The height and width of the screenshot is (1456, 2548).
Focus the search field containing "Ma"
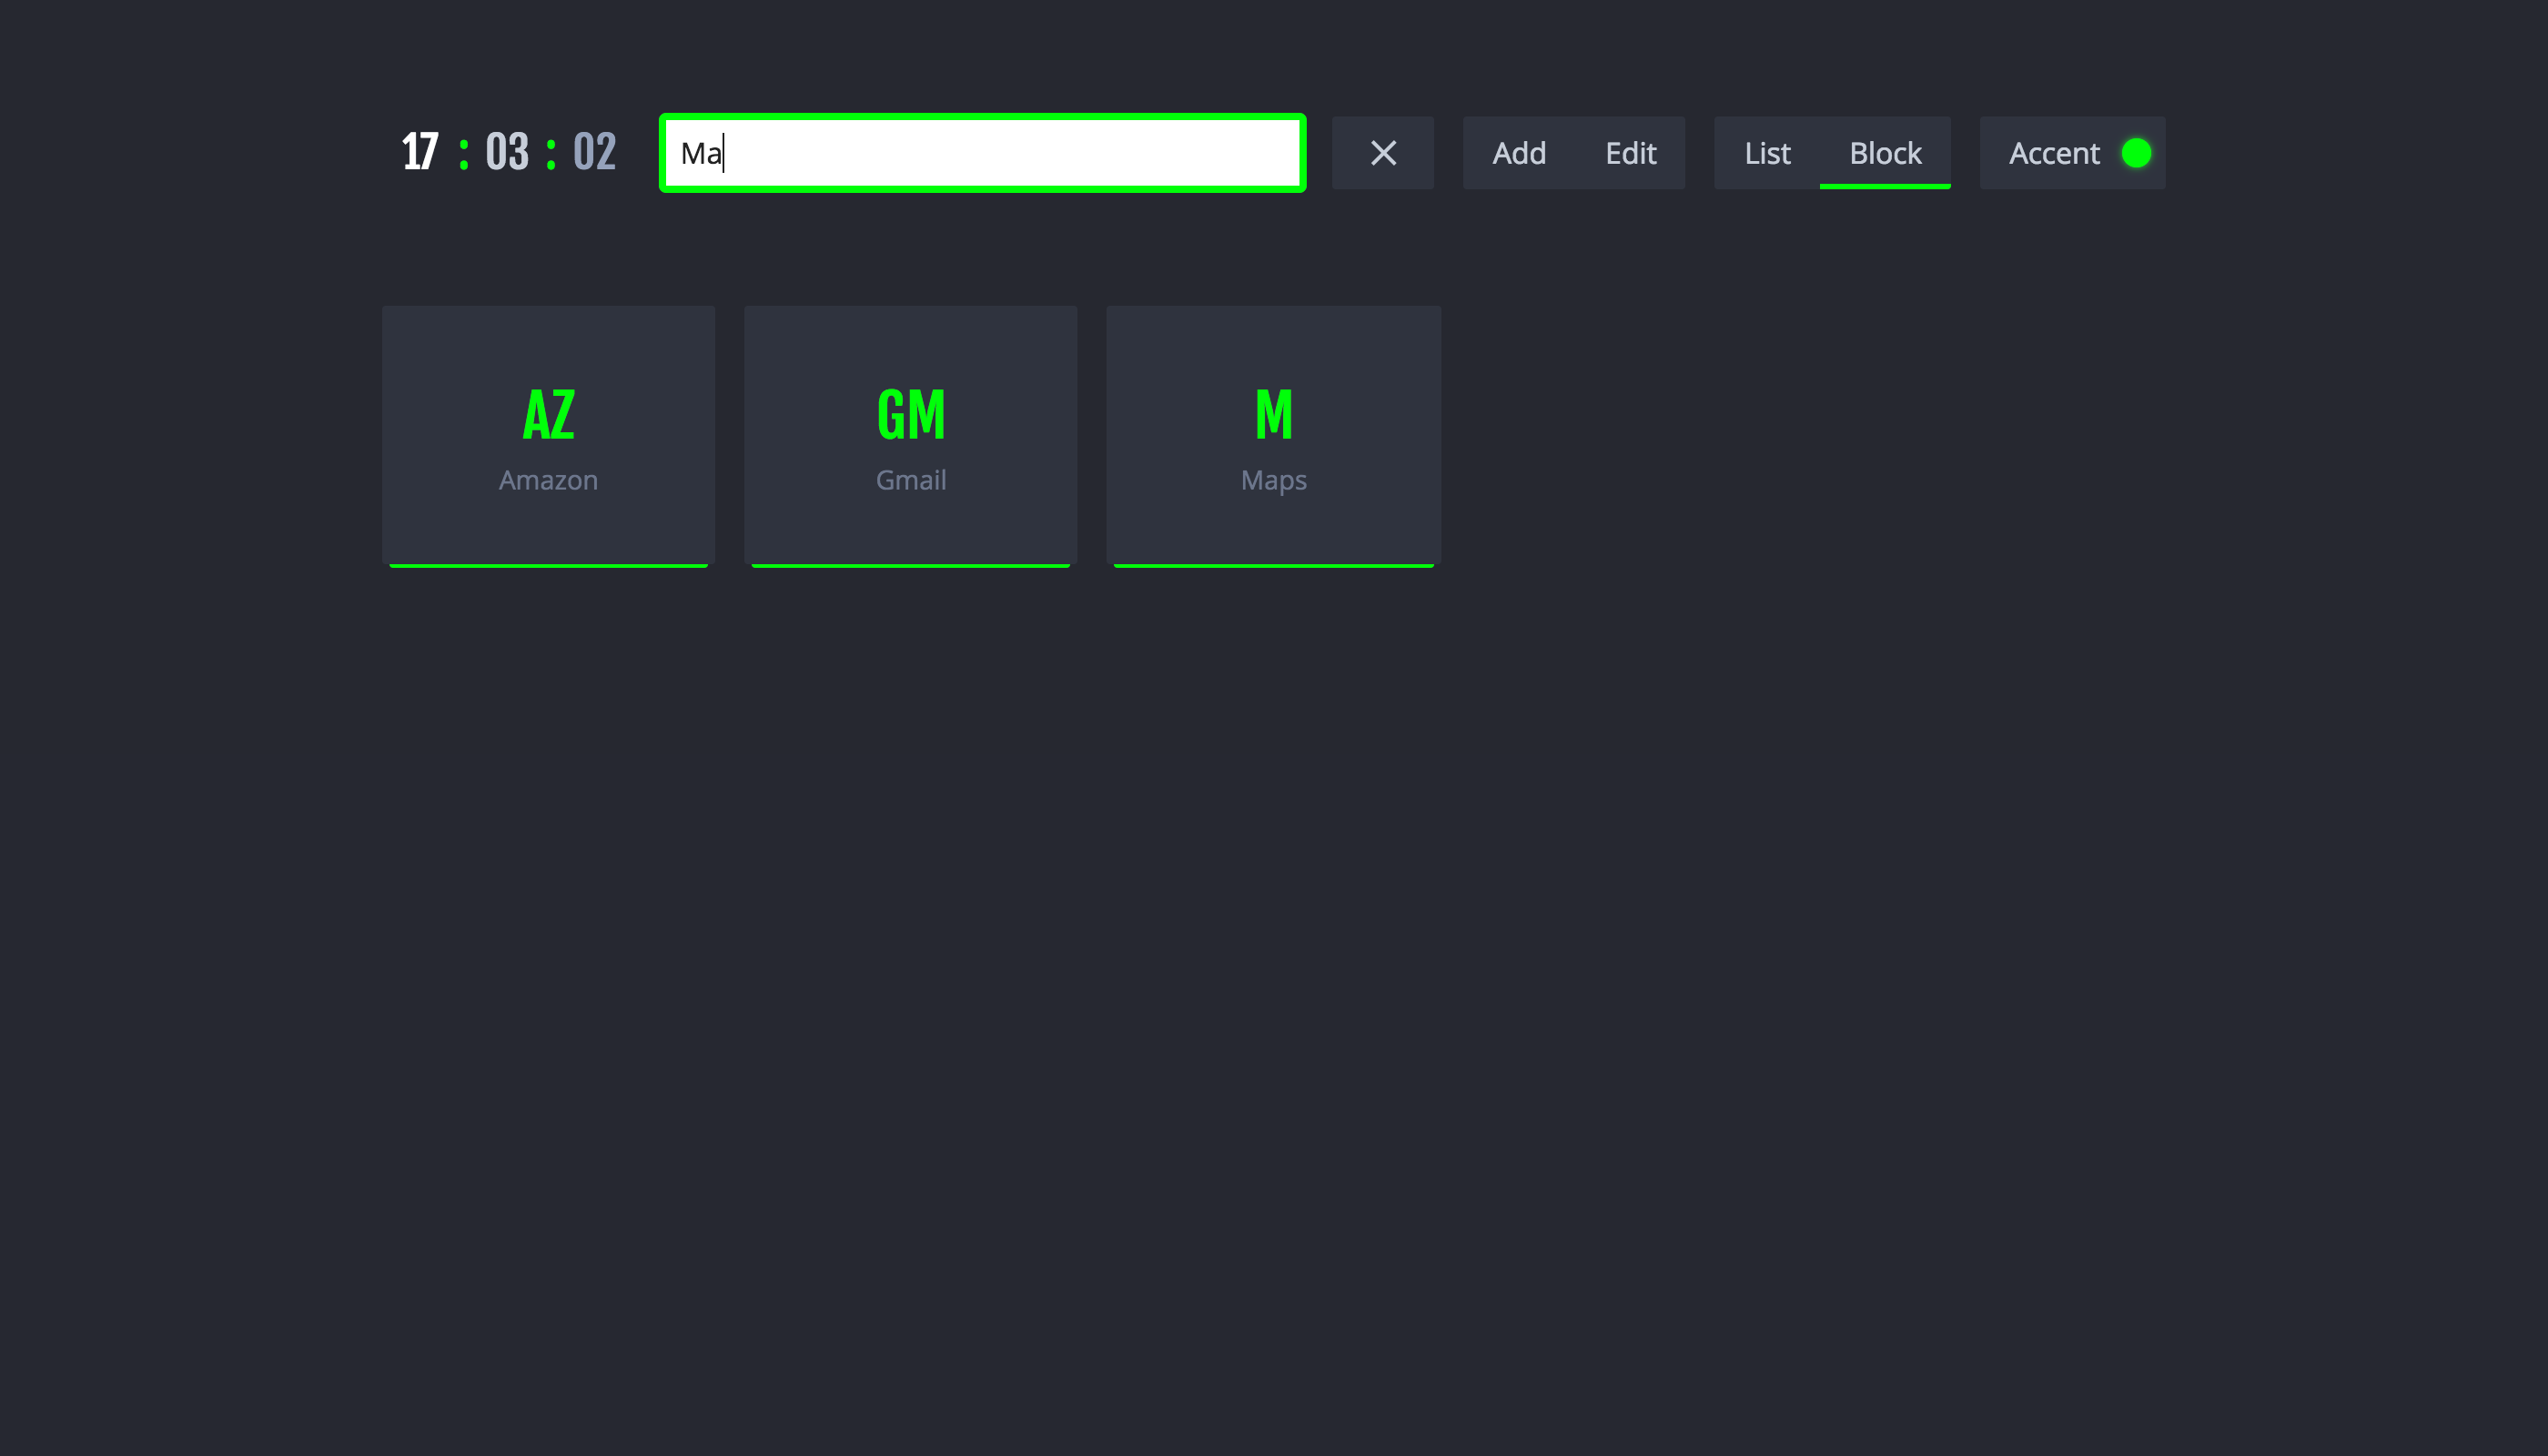coord(982,153)
